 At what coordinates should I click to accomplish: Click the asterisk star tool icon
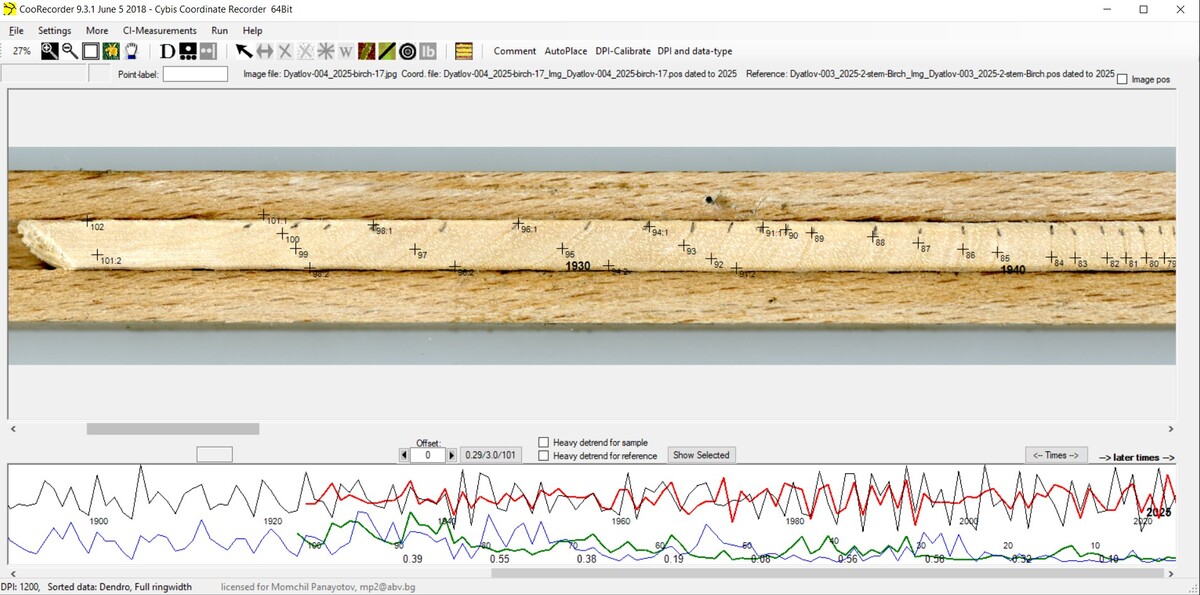coord(325,51)
